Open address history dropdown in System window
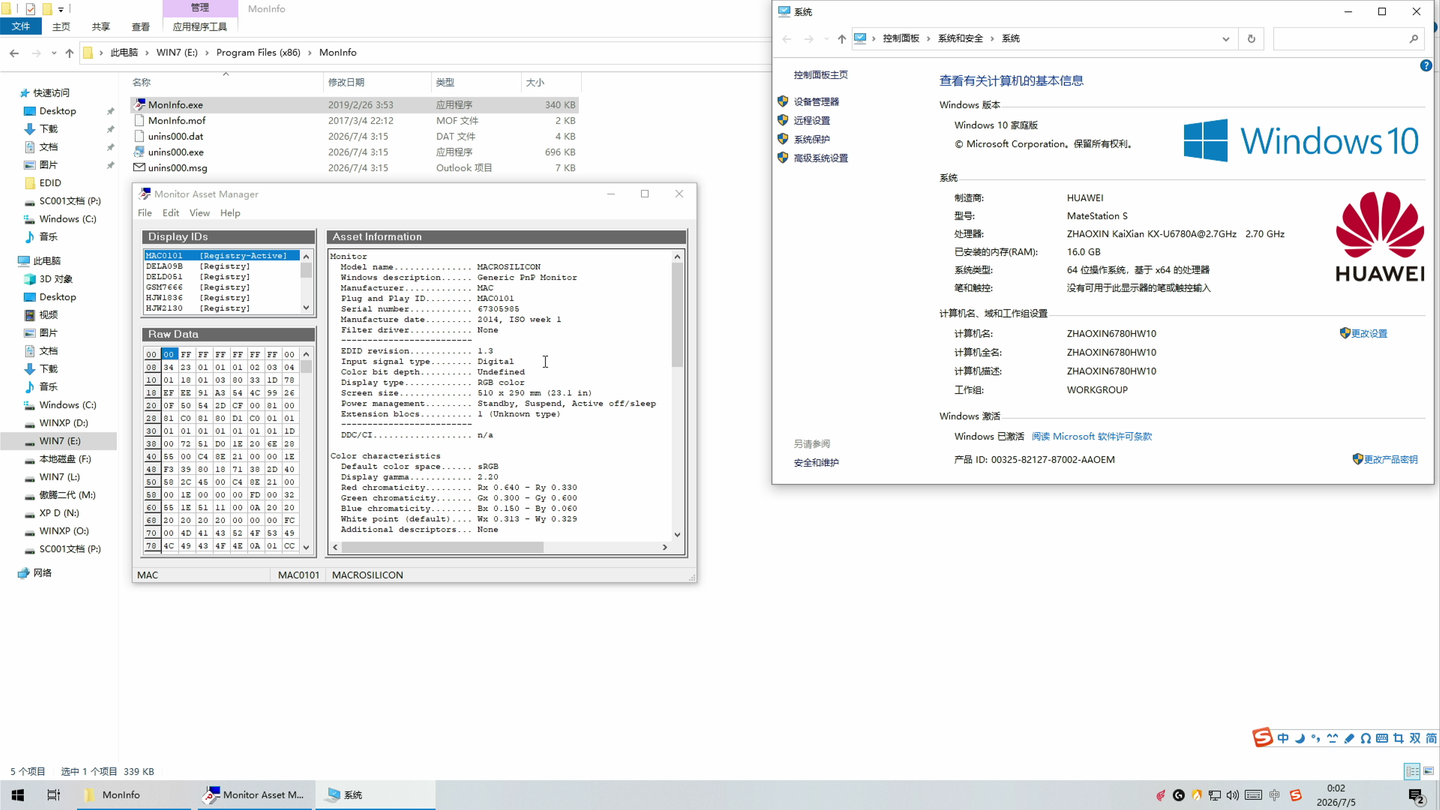Screen dimensions: 1440x810 pyautogui.click(x=1225, y=39)
